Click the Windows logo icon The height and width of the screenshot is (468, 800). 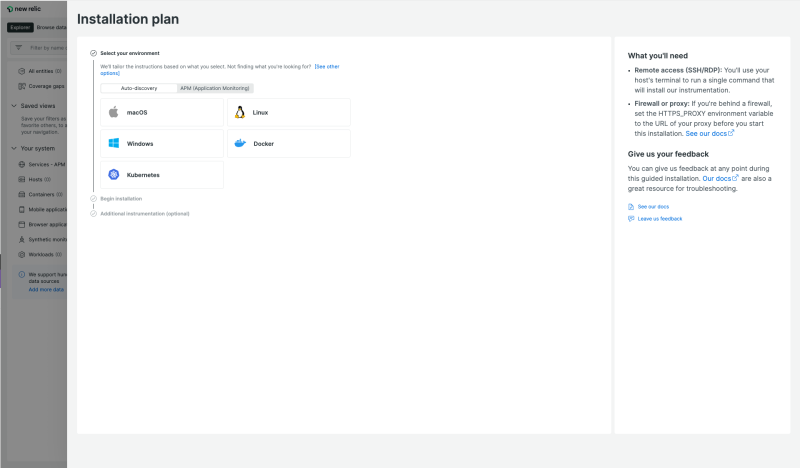(114, 143)
